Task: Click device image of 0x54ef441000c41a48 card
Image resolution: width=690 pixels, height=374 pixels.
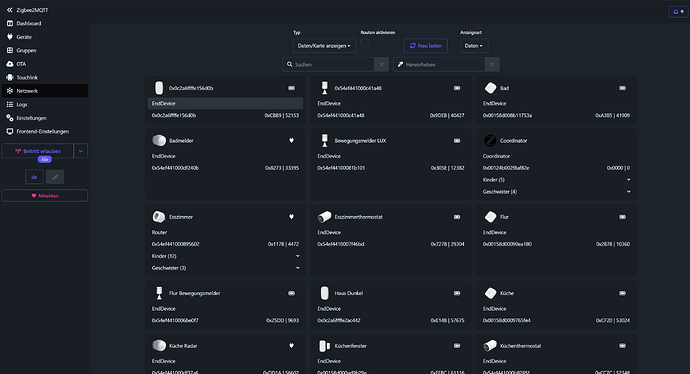Action: click(x=324, y=88)
